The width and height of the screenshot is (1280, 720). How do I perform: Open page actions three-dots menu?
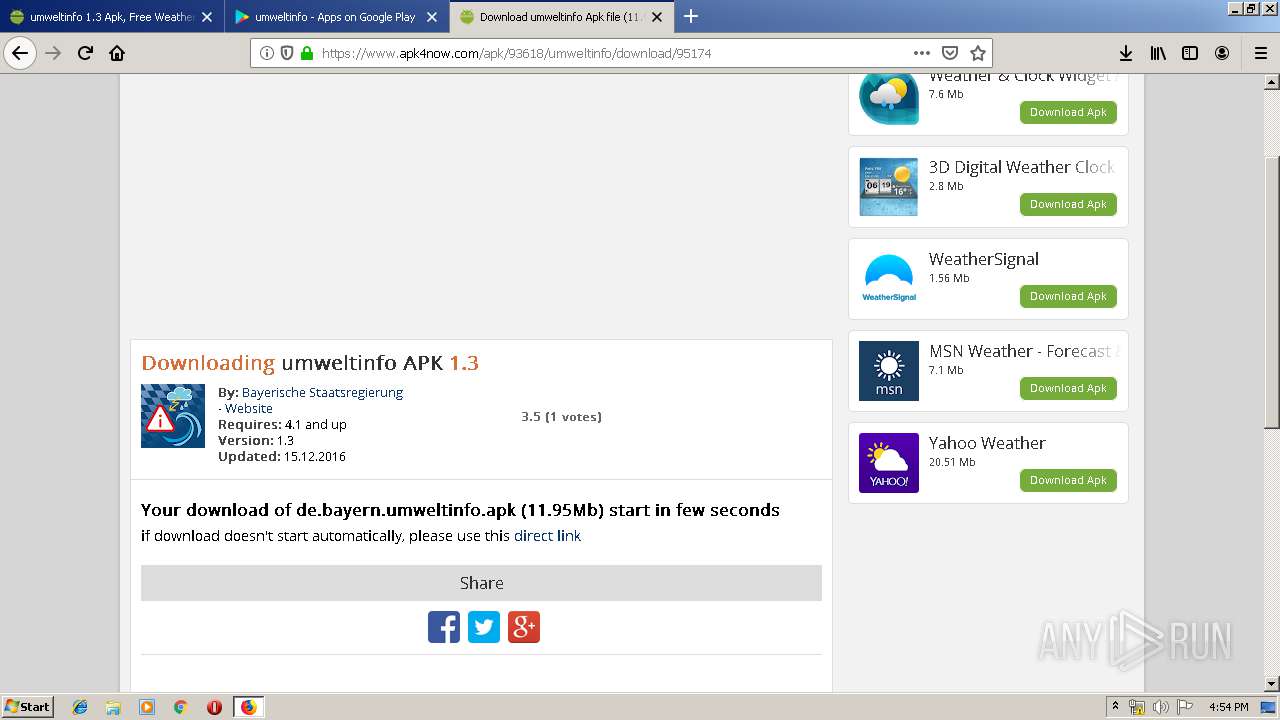click(x=922, y=53)
